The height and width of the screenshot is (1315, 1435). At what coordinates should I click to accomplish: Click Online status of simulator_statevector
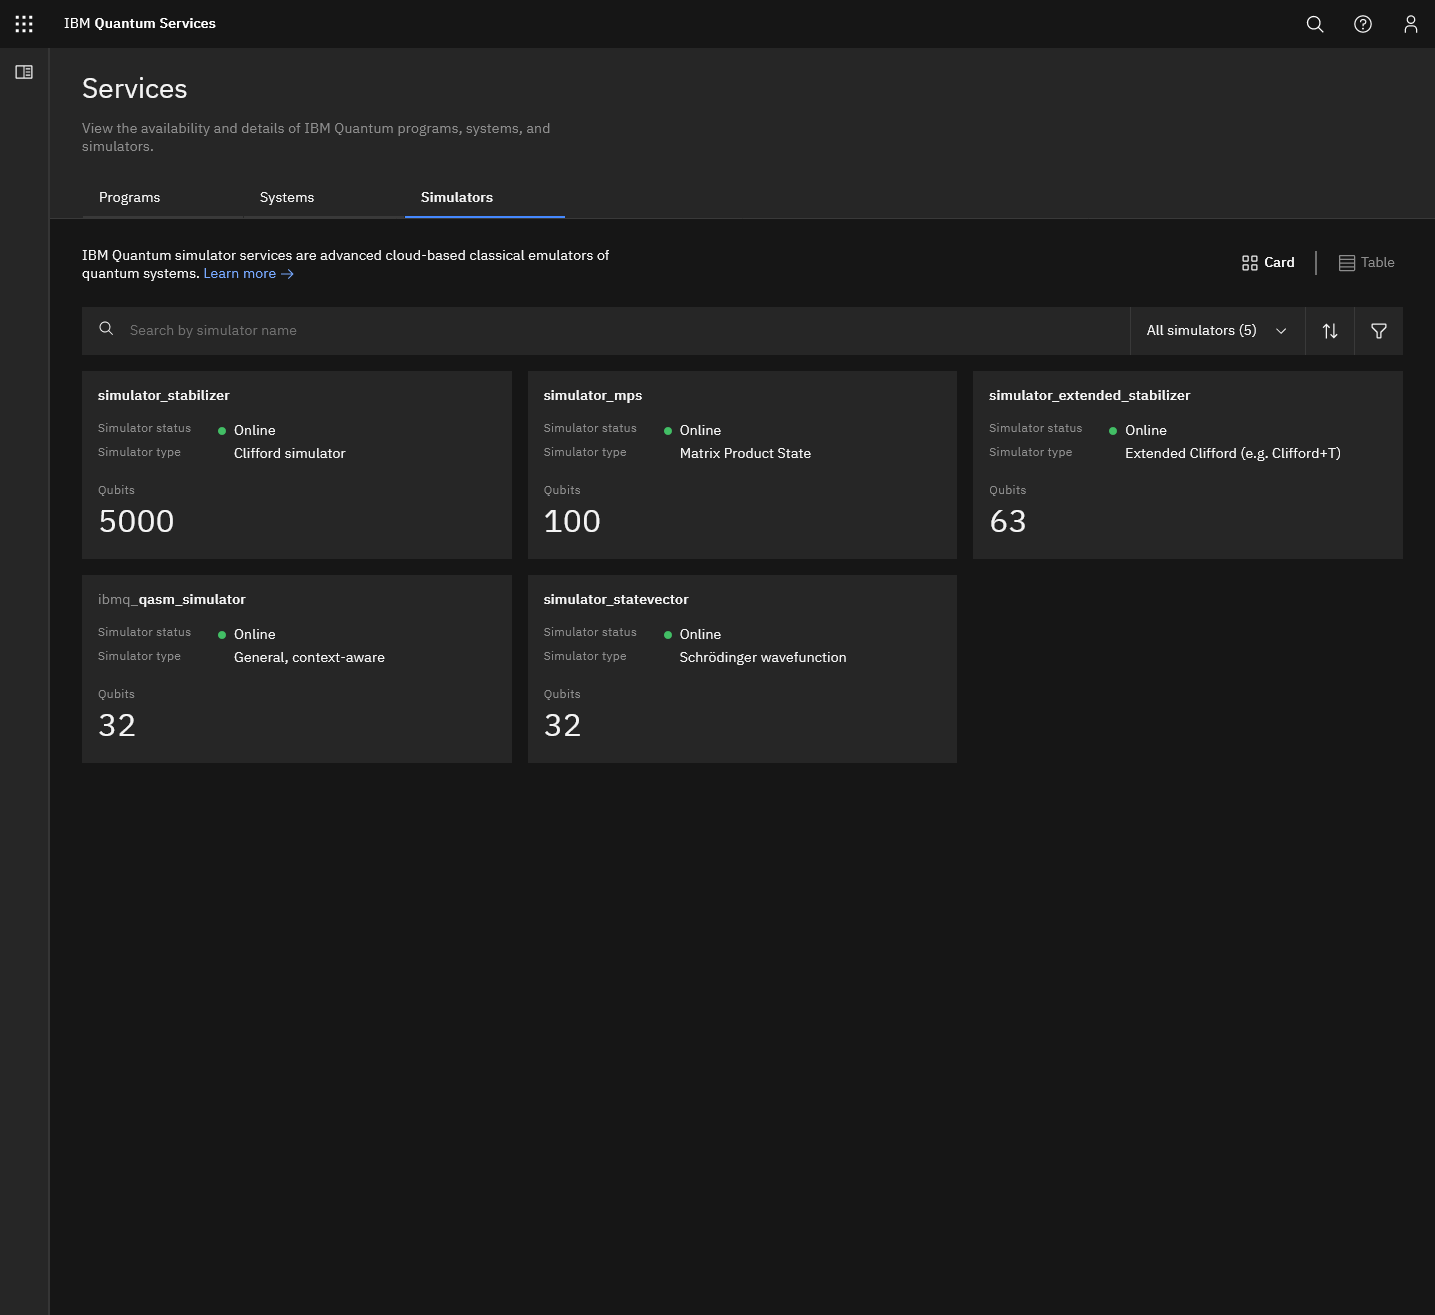[x=700, y=635]
